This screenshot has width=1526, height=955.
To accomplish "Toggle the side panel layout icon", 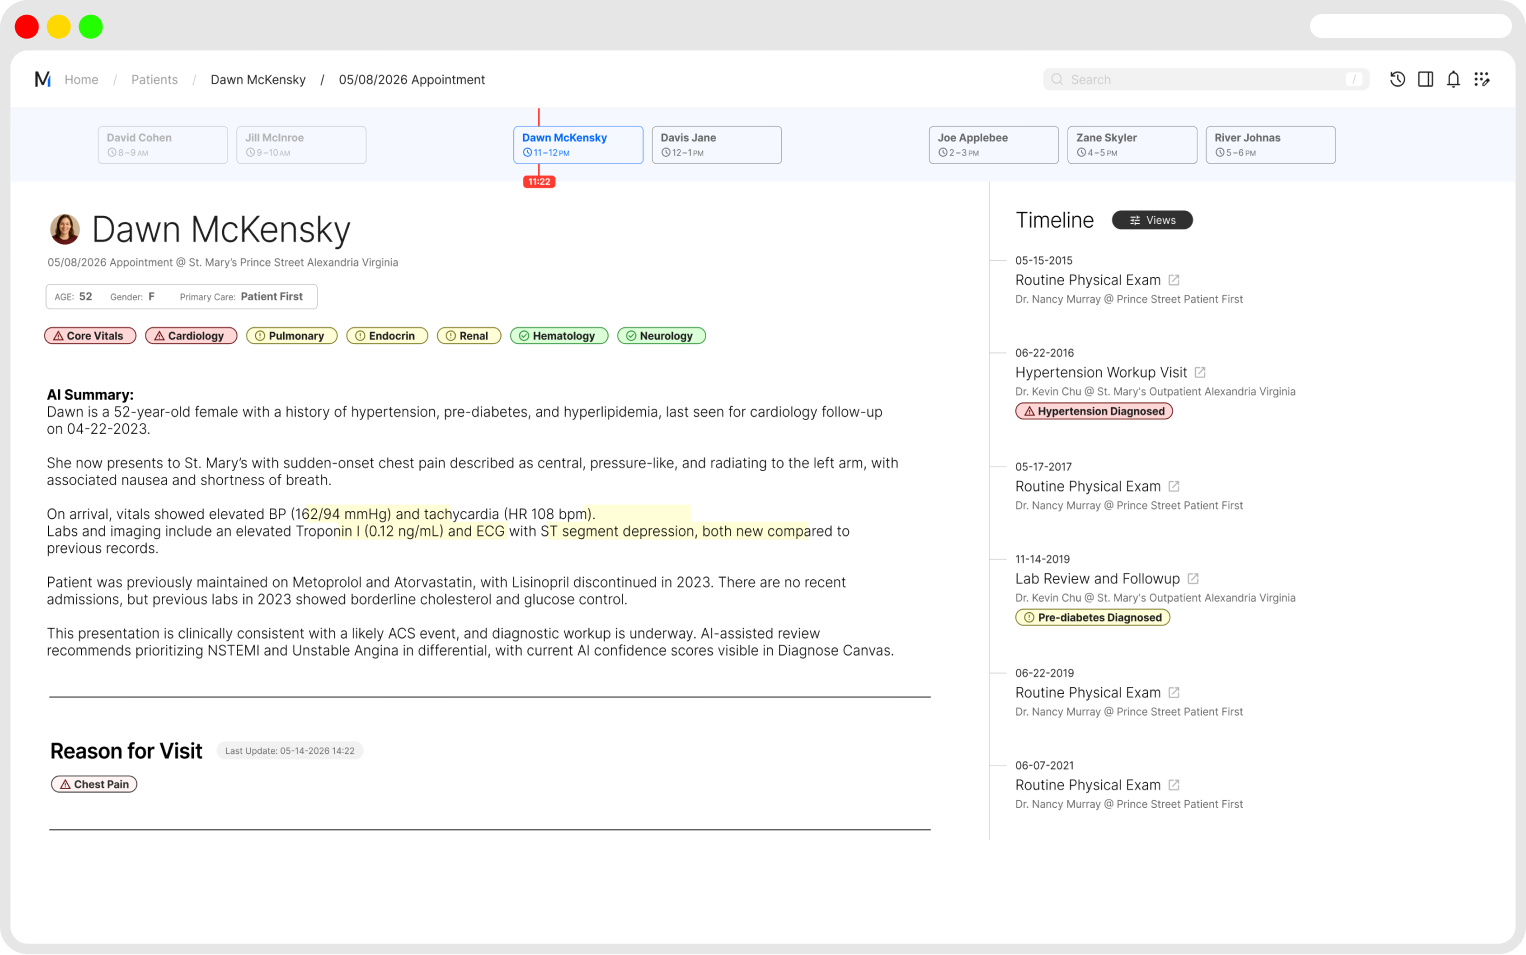I will click(x=1425, y=79).
